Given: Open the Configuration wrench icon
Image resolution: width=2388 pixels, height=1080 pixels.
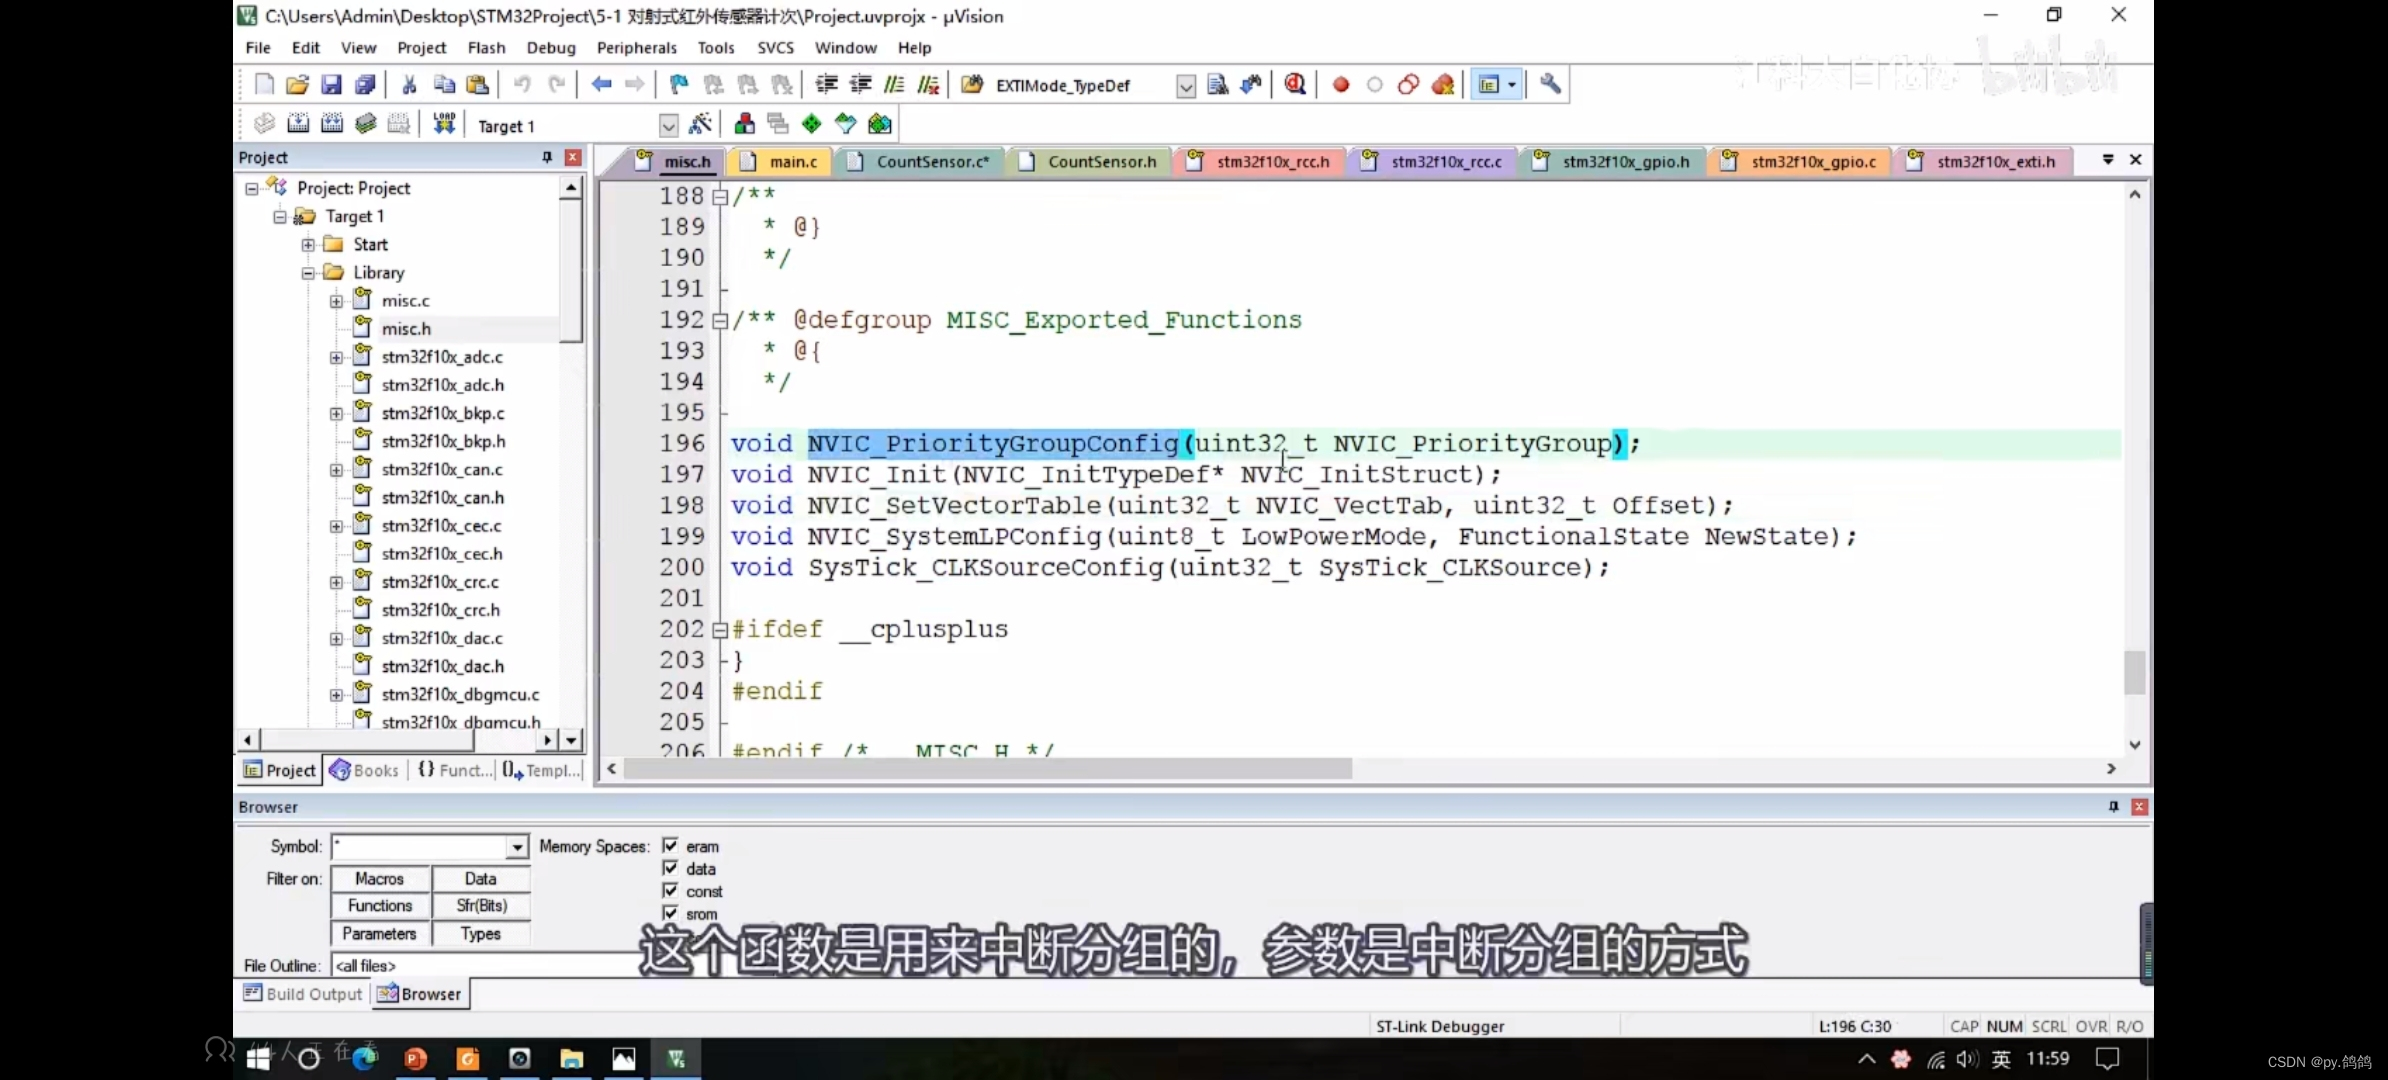Looking at the screenshot, I should tap(1551, 85).
